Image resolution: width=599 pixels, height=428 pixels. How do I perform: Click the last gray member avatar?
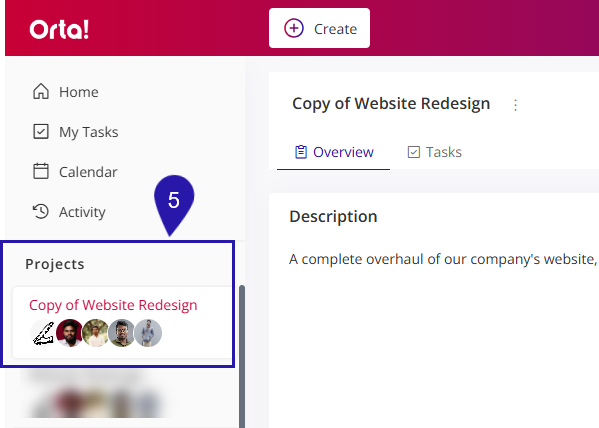pos(148,333)
